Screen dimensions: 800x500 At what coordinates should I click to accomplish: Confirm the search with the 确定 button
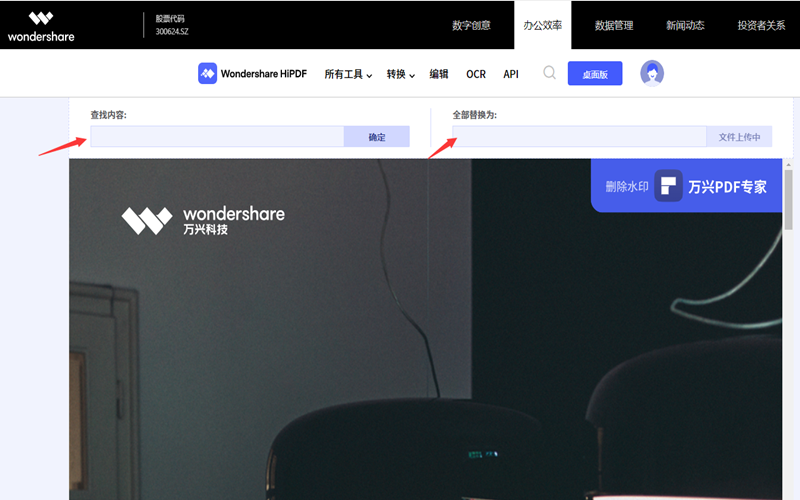[x=376, y=137]
